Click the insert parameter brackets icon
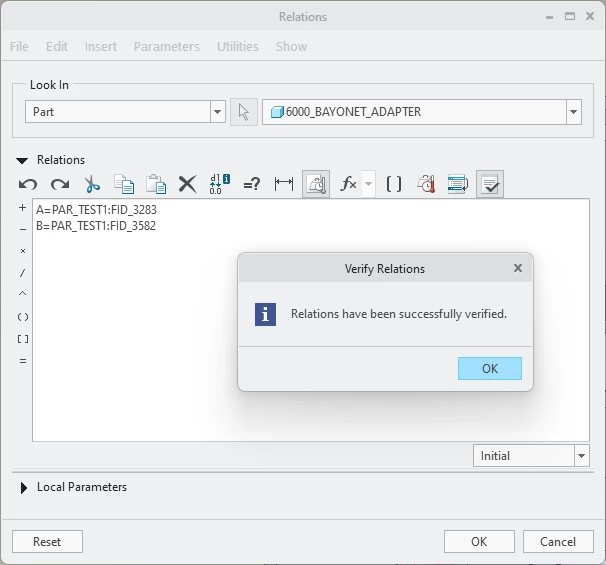 pos(394,184)
